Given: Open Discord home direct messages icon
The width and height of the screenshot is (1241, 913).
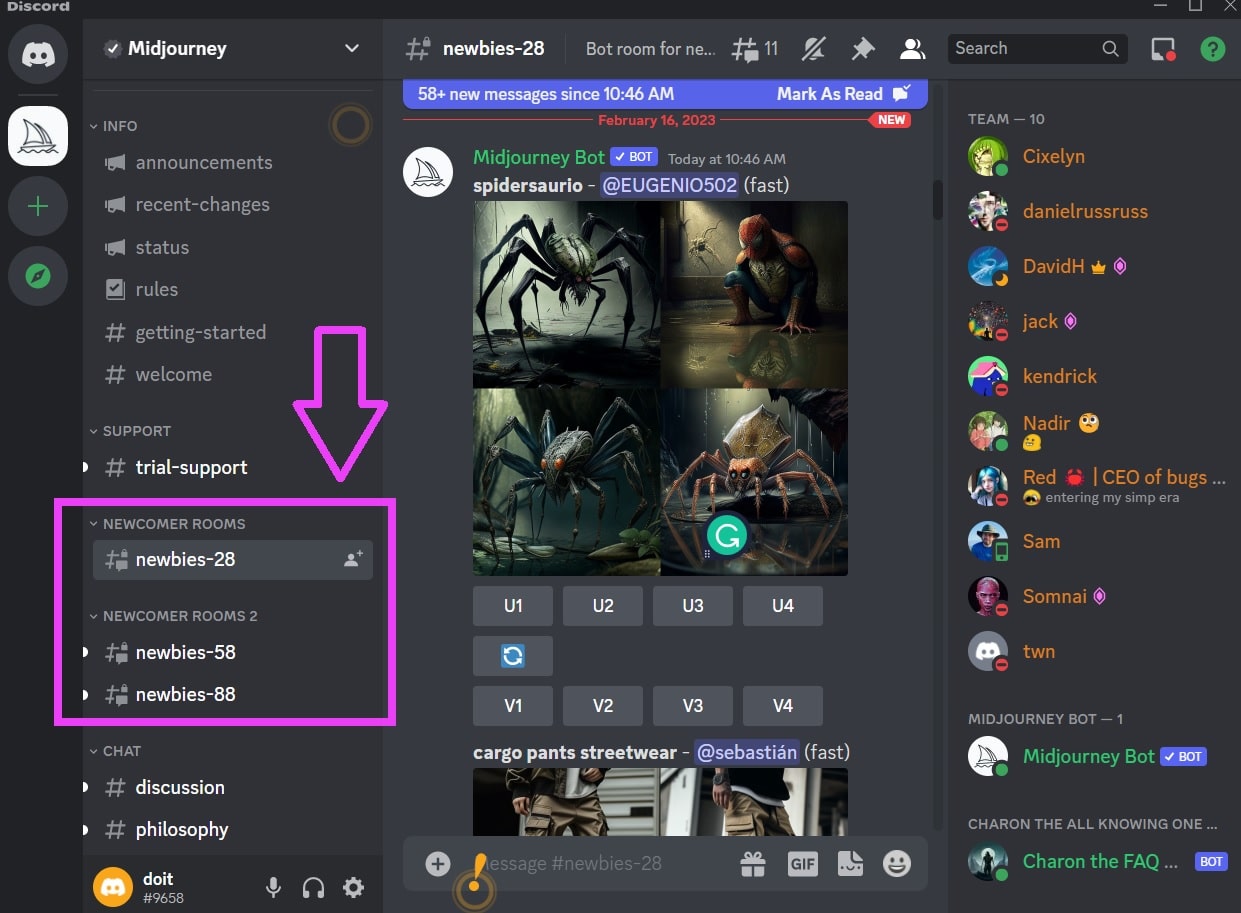Looking at the screenshot, I should pos(38,53).
